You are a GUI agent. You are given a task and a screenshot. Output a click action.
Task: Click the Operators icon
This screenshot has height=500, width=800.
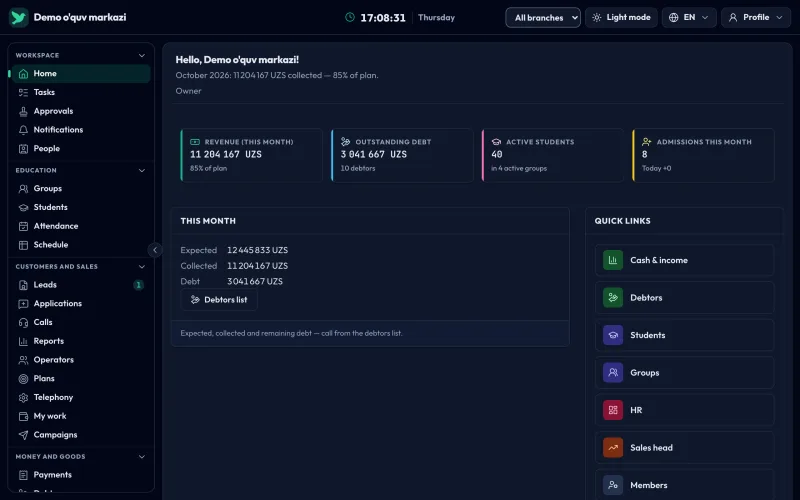tap(23, 360)
